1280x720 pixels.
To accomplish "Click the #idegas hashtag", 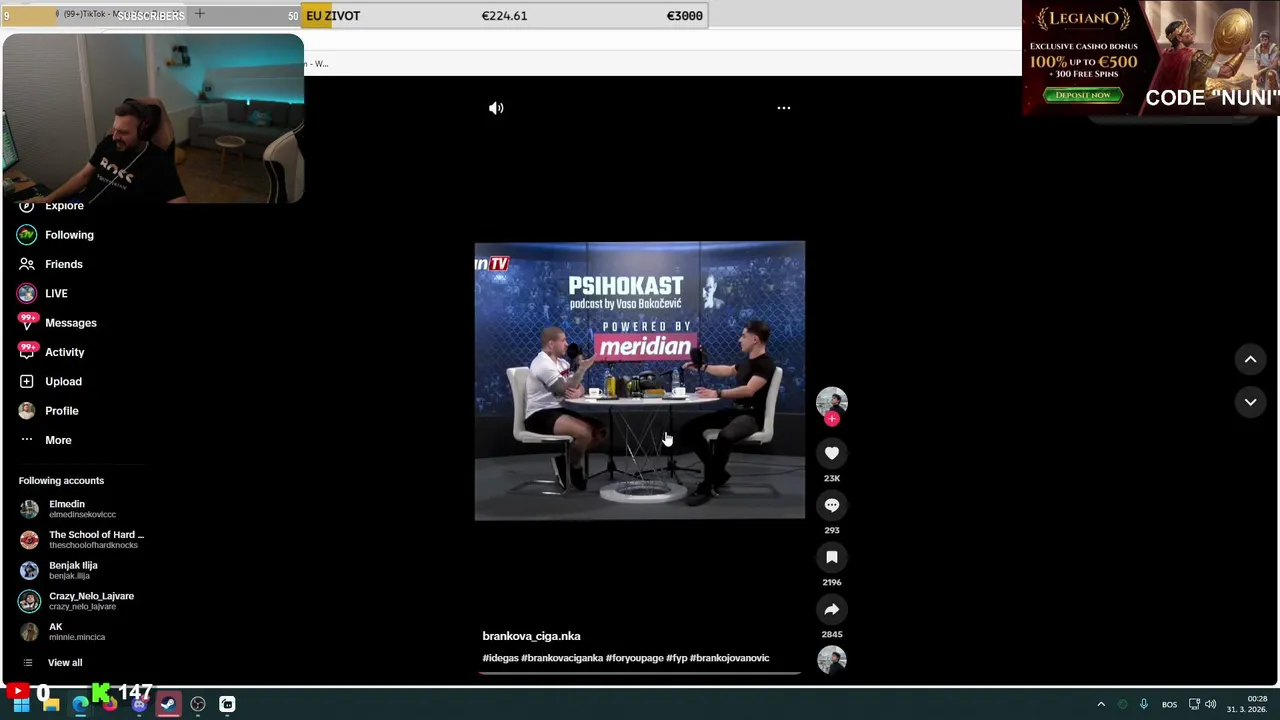I will (500, 658).
